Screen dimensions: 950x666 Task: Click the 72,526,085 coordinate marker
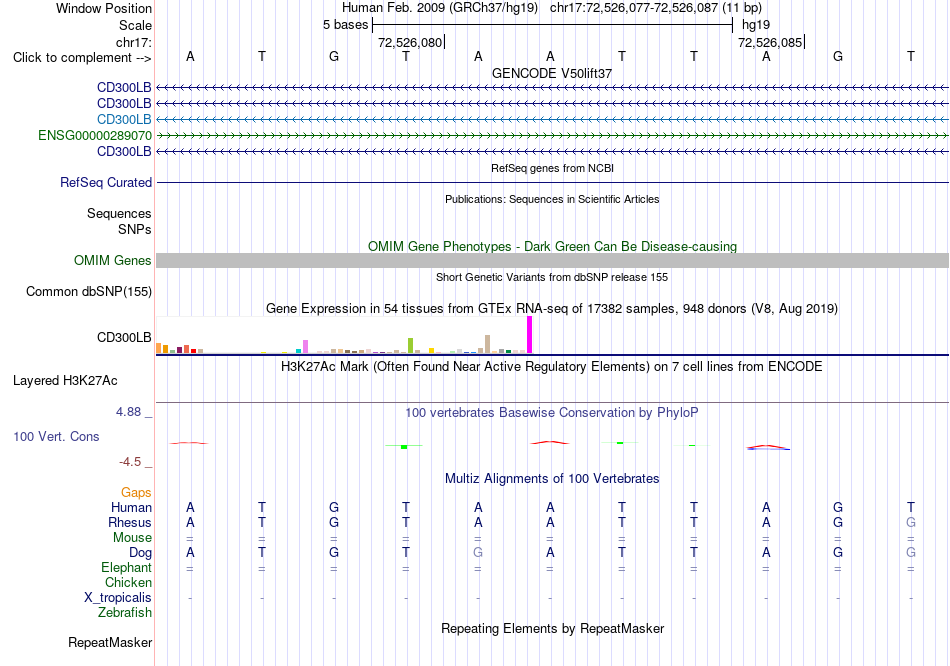coord(770,42)
